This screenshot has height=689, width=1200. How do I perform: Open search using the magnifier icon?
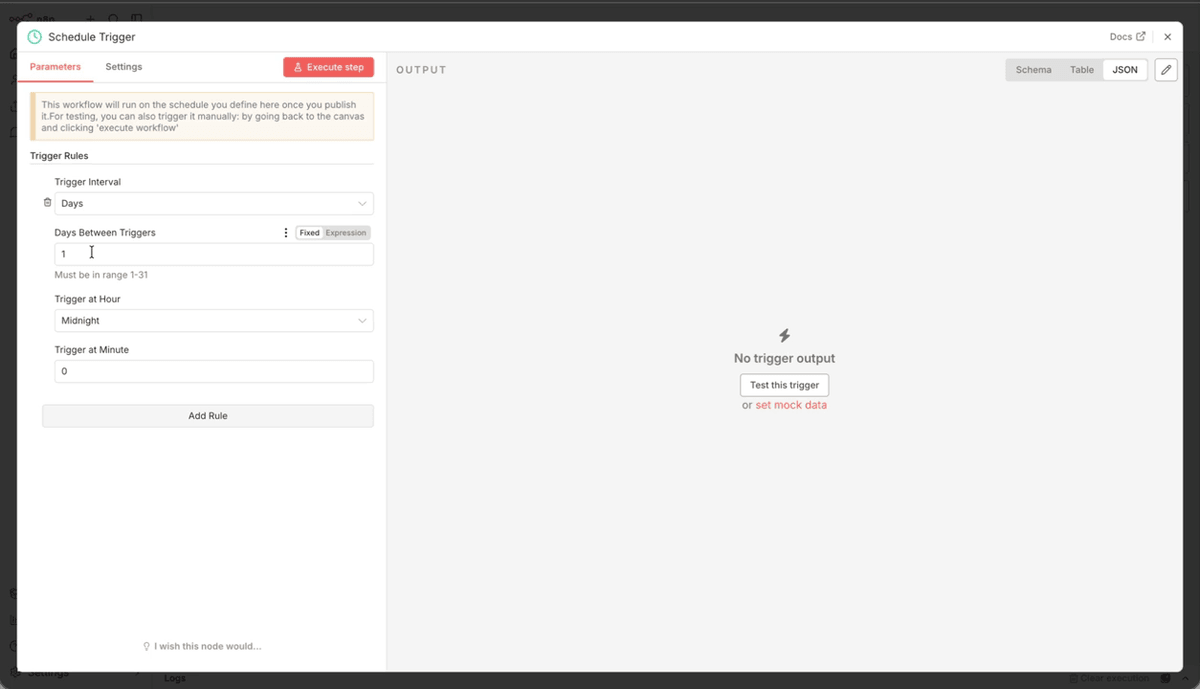pos(112,18)
